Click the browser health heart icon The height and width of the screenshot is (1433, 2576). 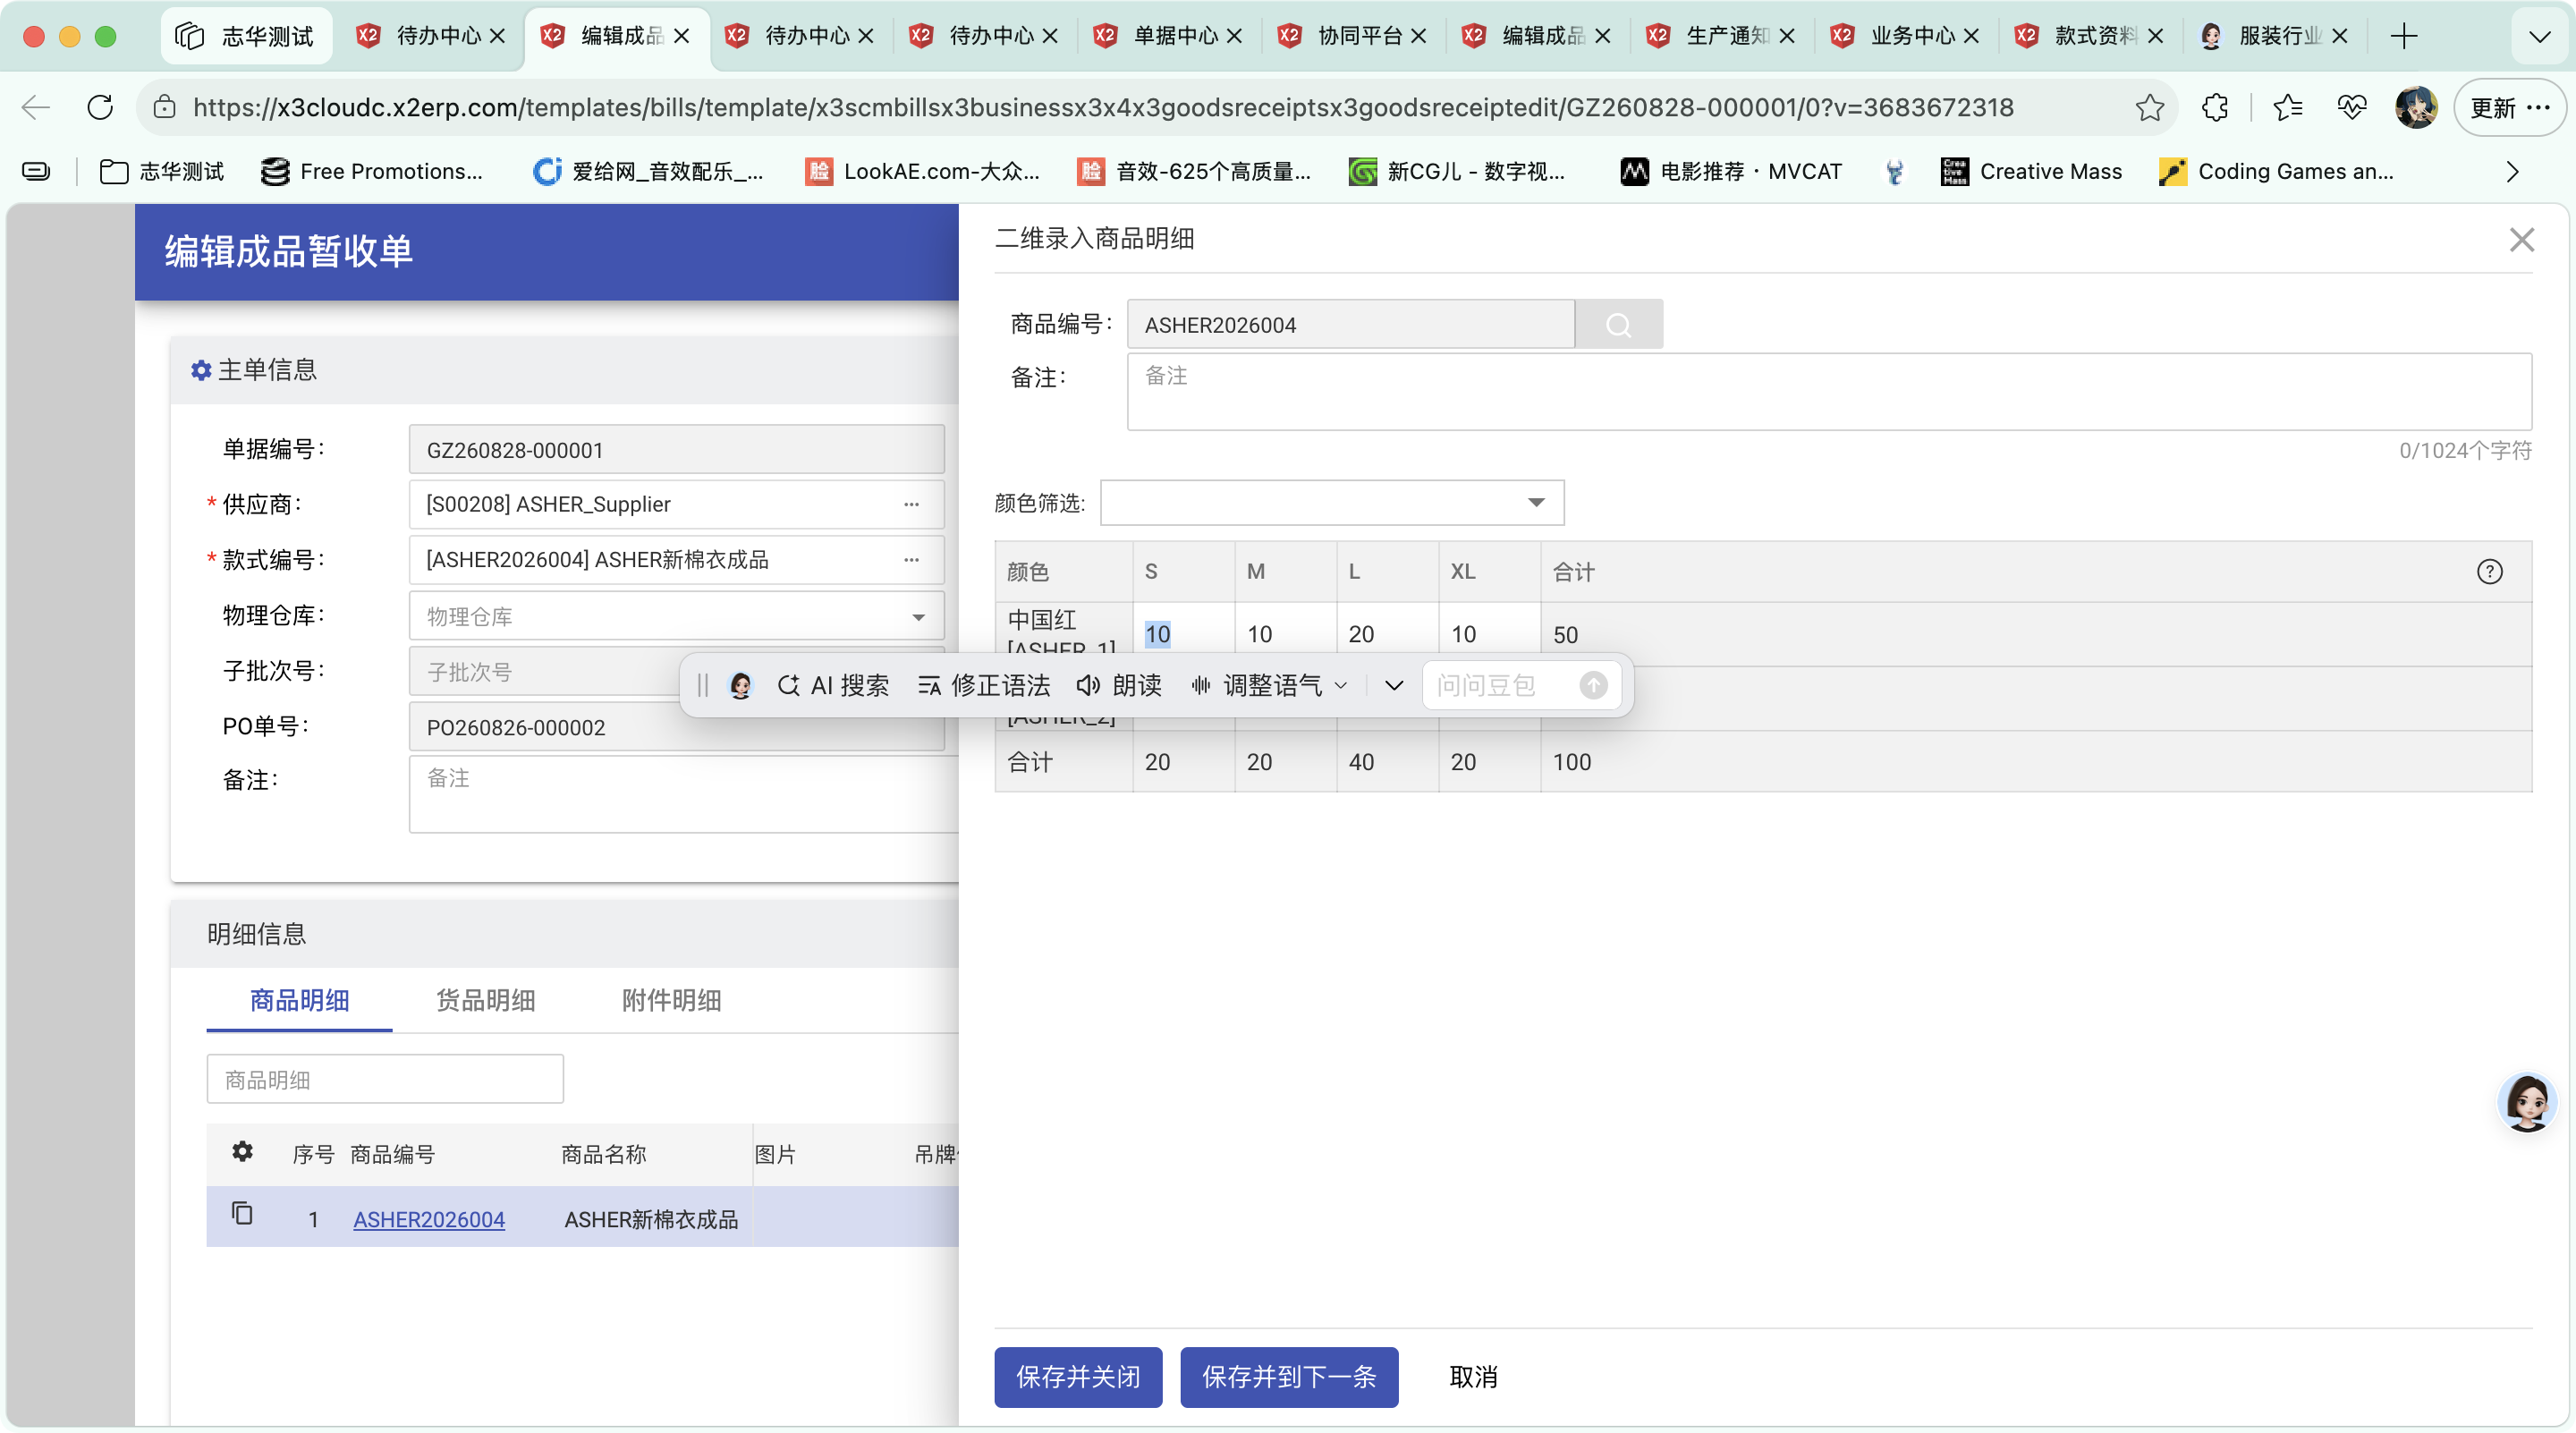point(2352,108)
